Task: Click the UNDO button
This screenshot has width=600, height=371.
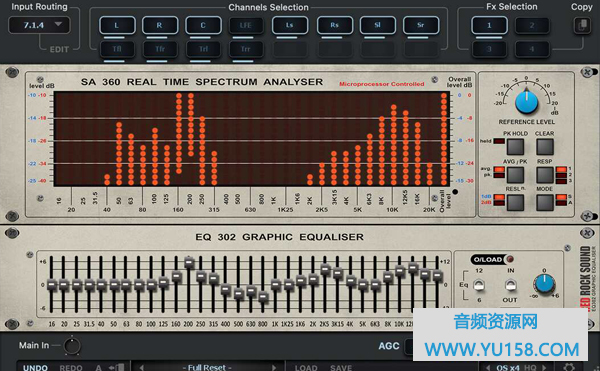Action: pos(35,368)
